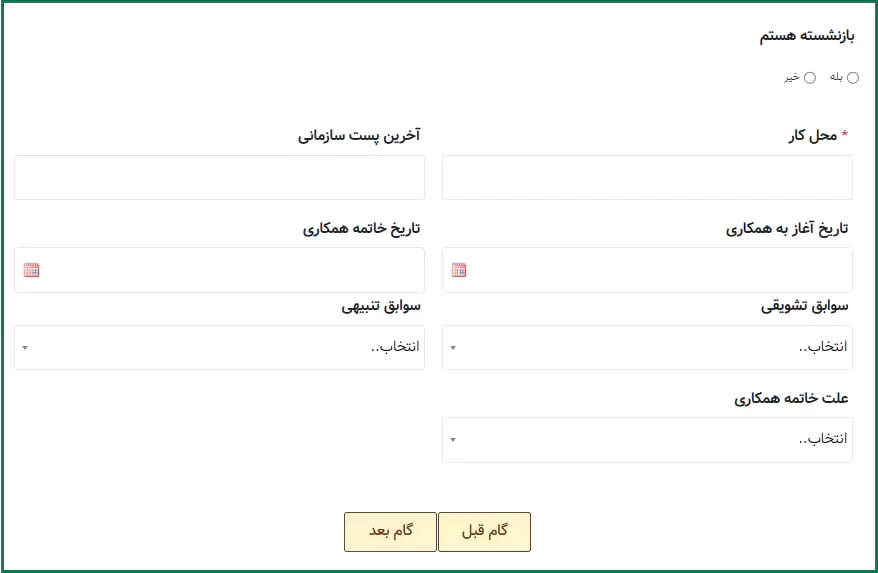
Task: Select the خیر radio button
Action: click(x=810, y=78)
